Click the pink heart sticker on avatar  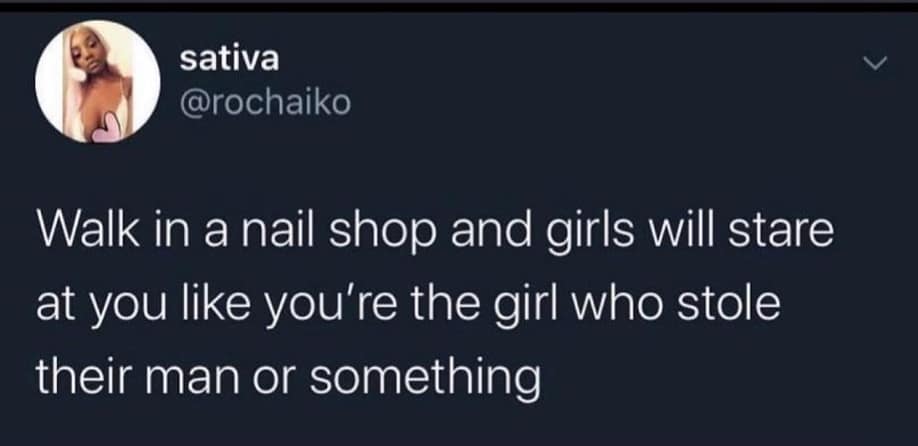tap(108, 127)
